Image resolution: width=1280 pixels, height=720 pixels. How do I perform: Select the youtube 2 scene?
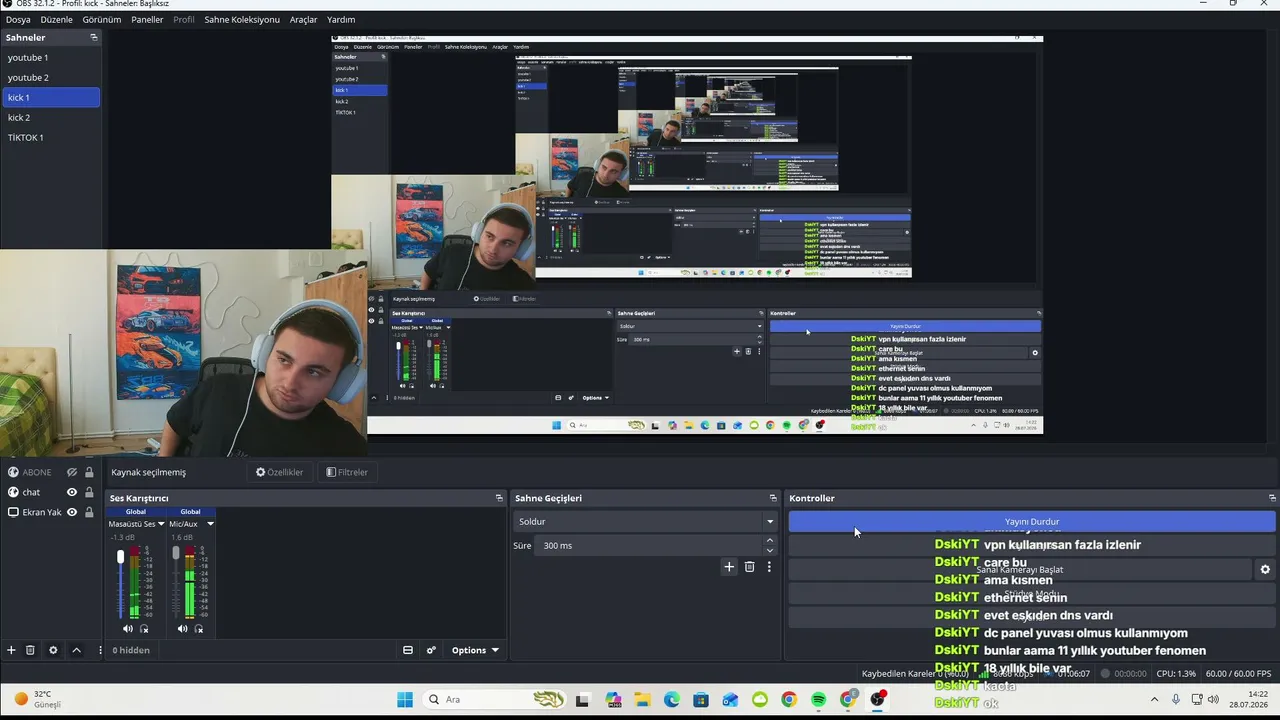(50, 77)
